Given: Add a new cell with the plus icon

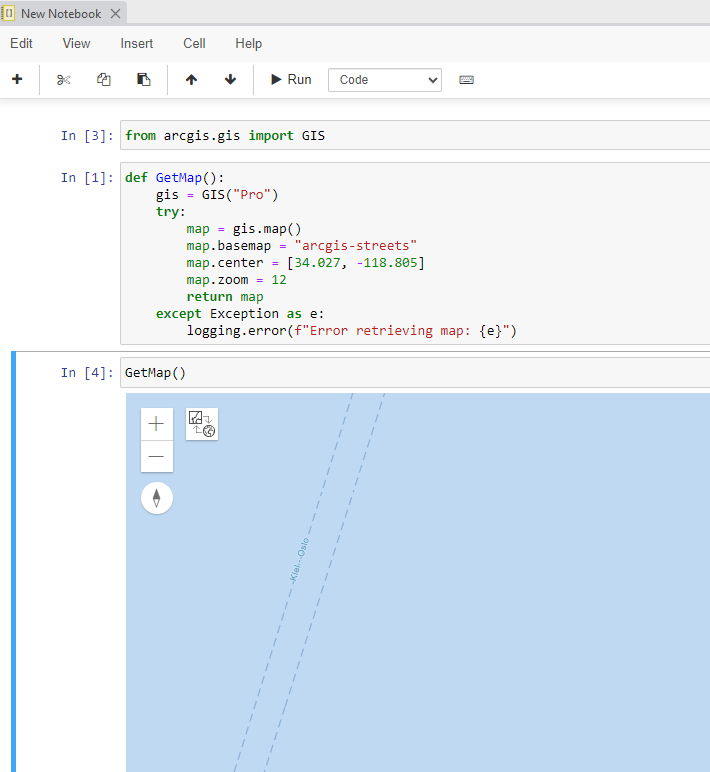Looking at the screenshot, I should [17, 80].
